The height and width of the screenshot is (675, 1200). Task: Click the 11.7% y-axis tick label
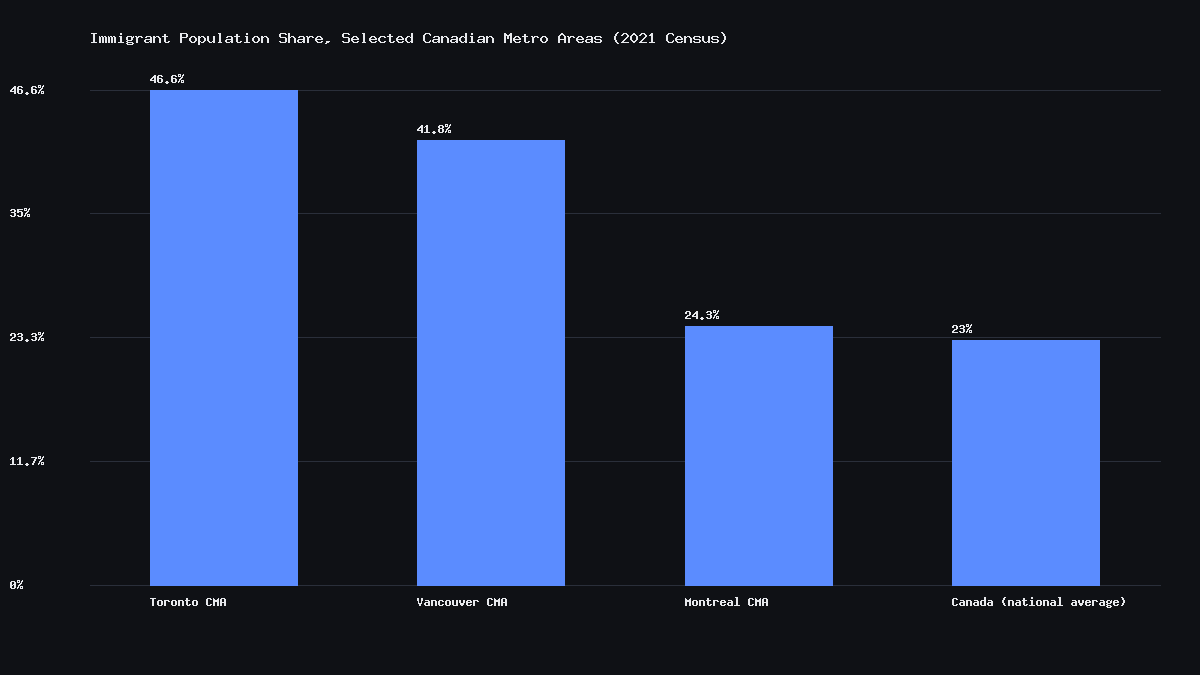[x=27, y=461]
